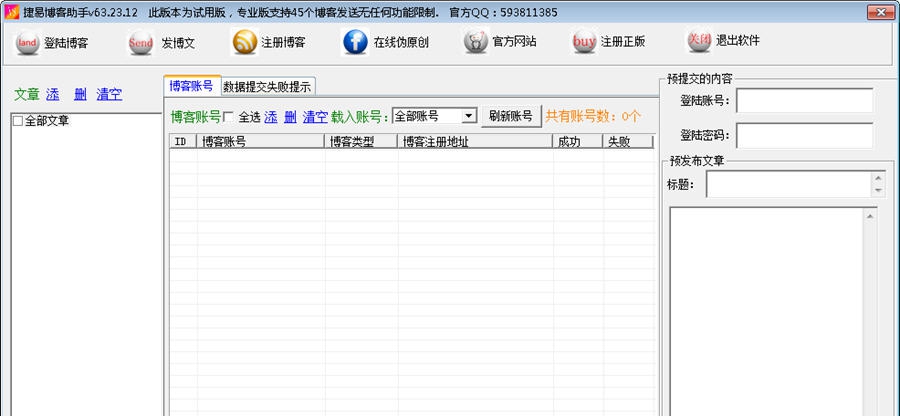The height and width of the screenshot is (416, 900).
Task: Click the red 关闭 exit software icon
Action: [x=699, y=41]
